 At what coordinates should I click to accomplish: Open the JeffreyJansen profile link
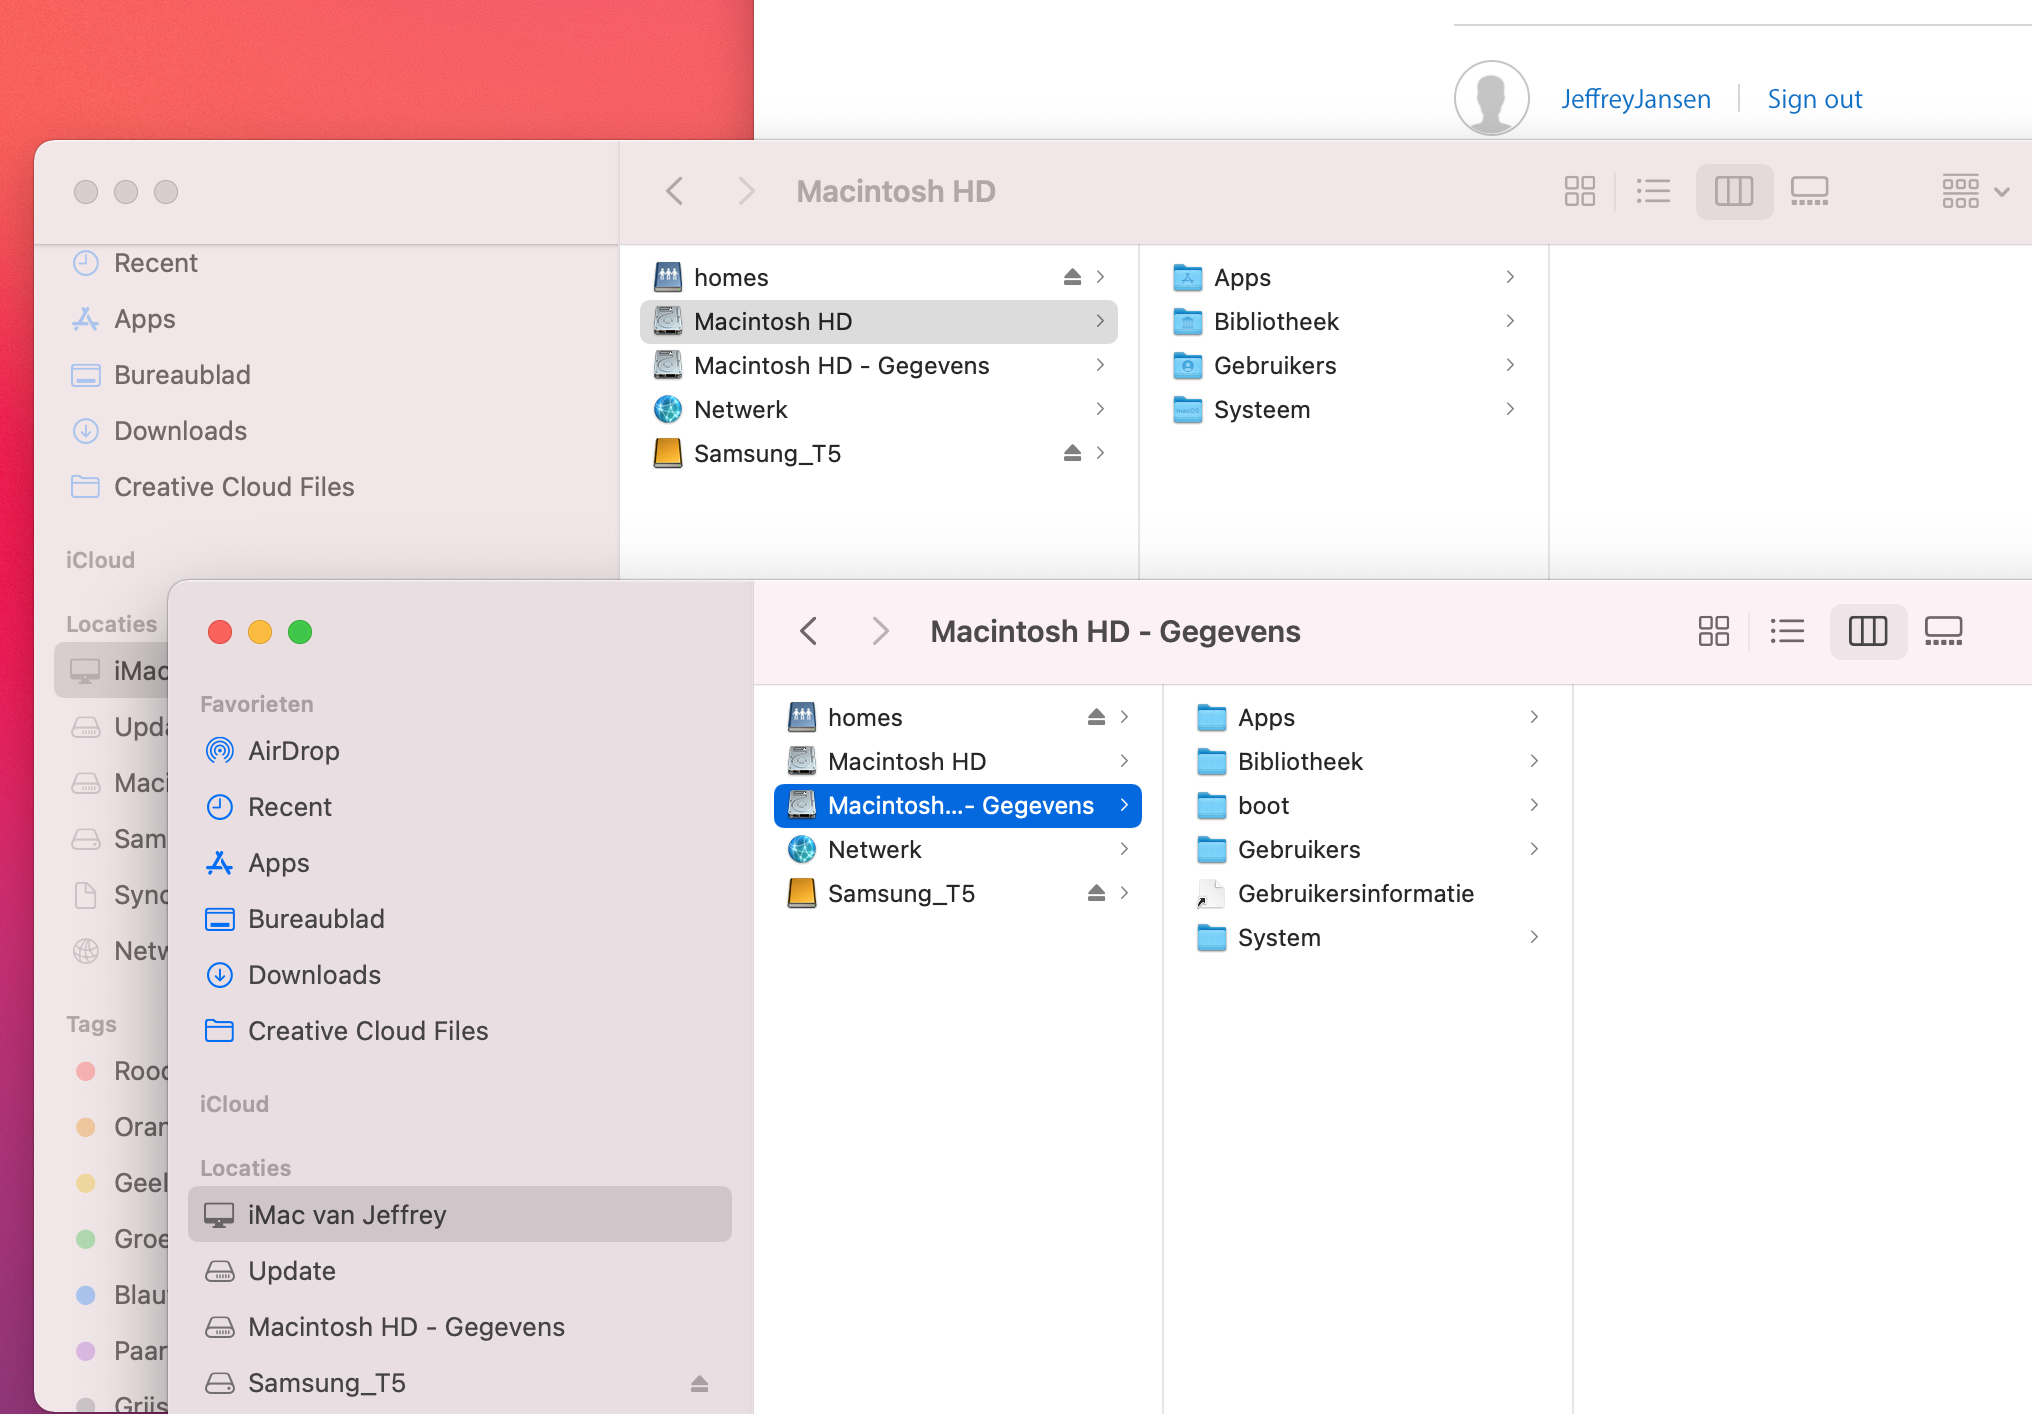pyautogui.click(x=1635, y=99)
